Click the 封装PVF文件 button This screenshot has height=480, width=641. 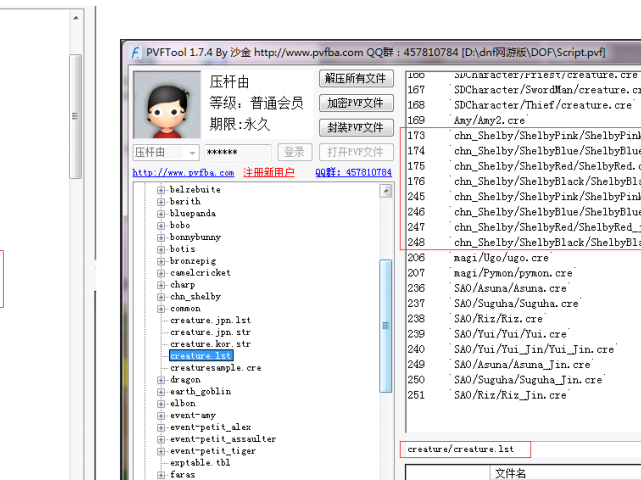(x=356, y=128)
